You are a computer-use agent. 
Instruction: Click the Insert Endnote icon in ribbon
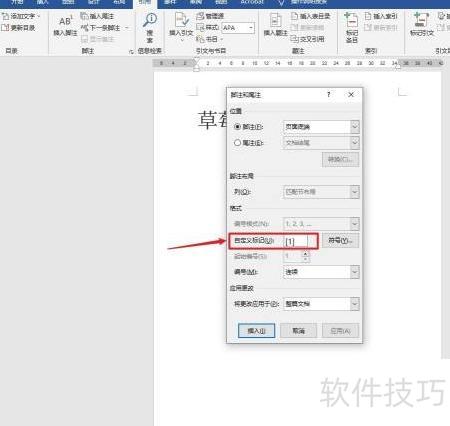(84, 16)
